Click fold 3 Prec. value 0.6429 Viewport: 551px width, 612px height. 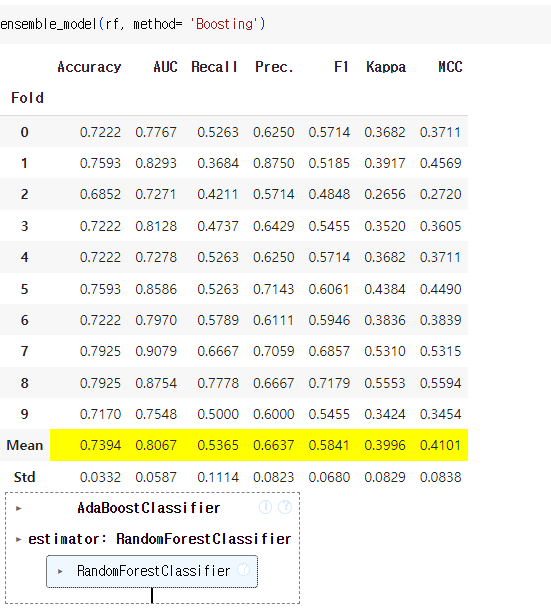click(274, 226)
